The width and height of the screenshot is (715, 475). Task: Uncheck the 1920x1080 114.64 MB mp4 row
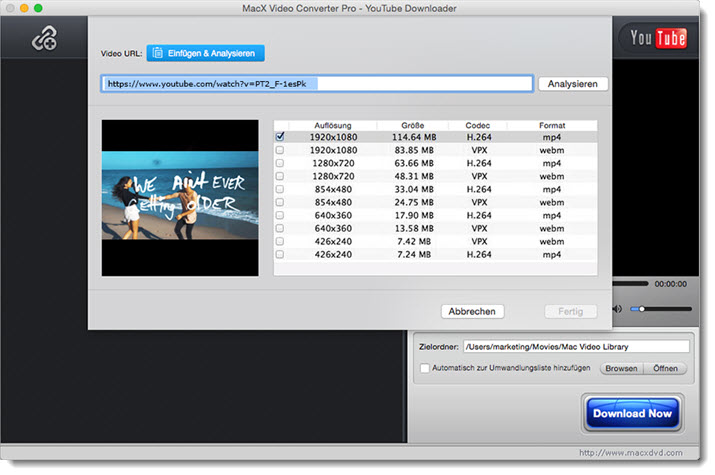click(x=280, y=137)
